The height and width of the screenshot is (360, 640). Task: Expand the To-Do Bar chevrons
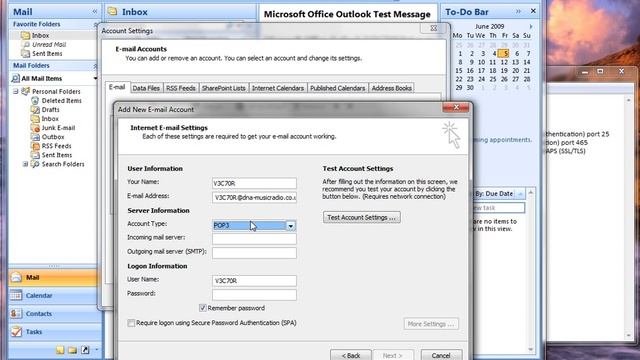click(518, 11)
